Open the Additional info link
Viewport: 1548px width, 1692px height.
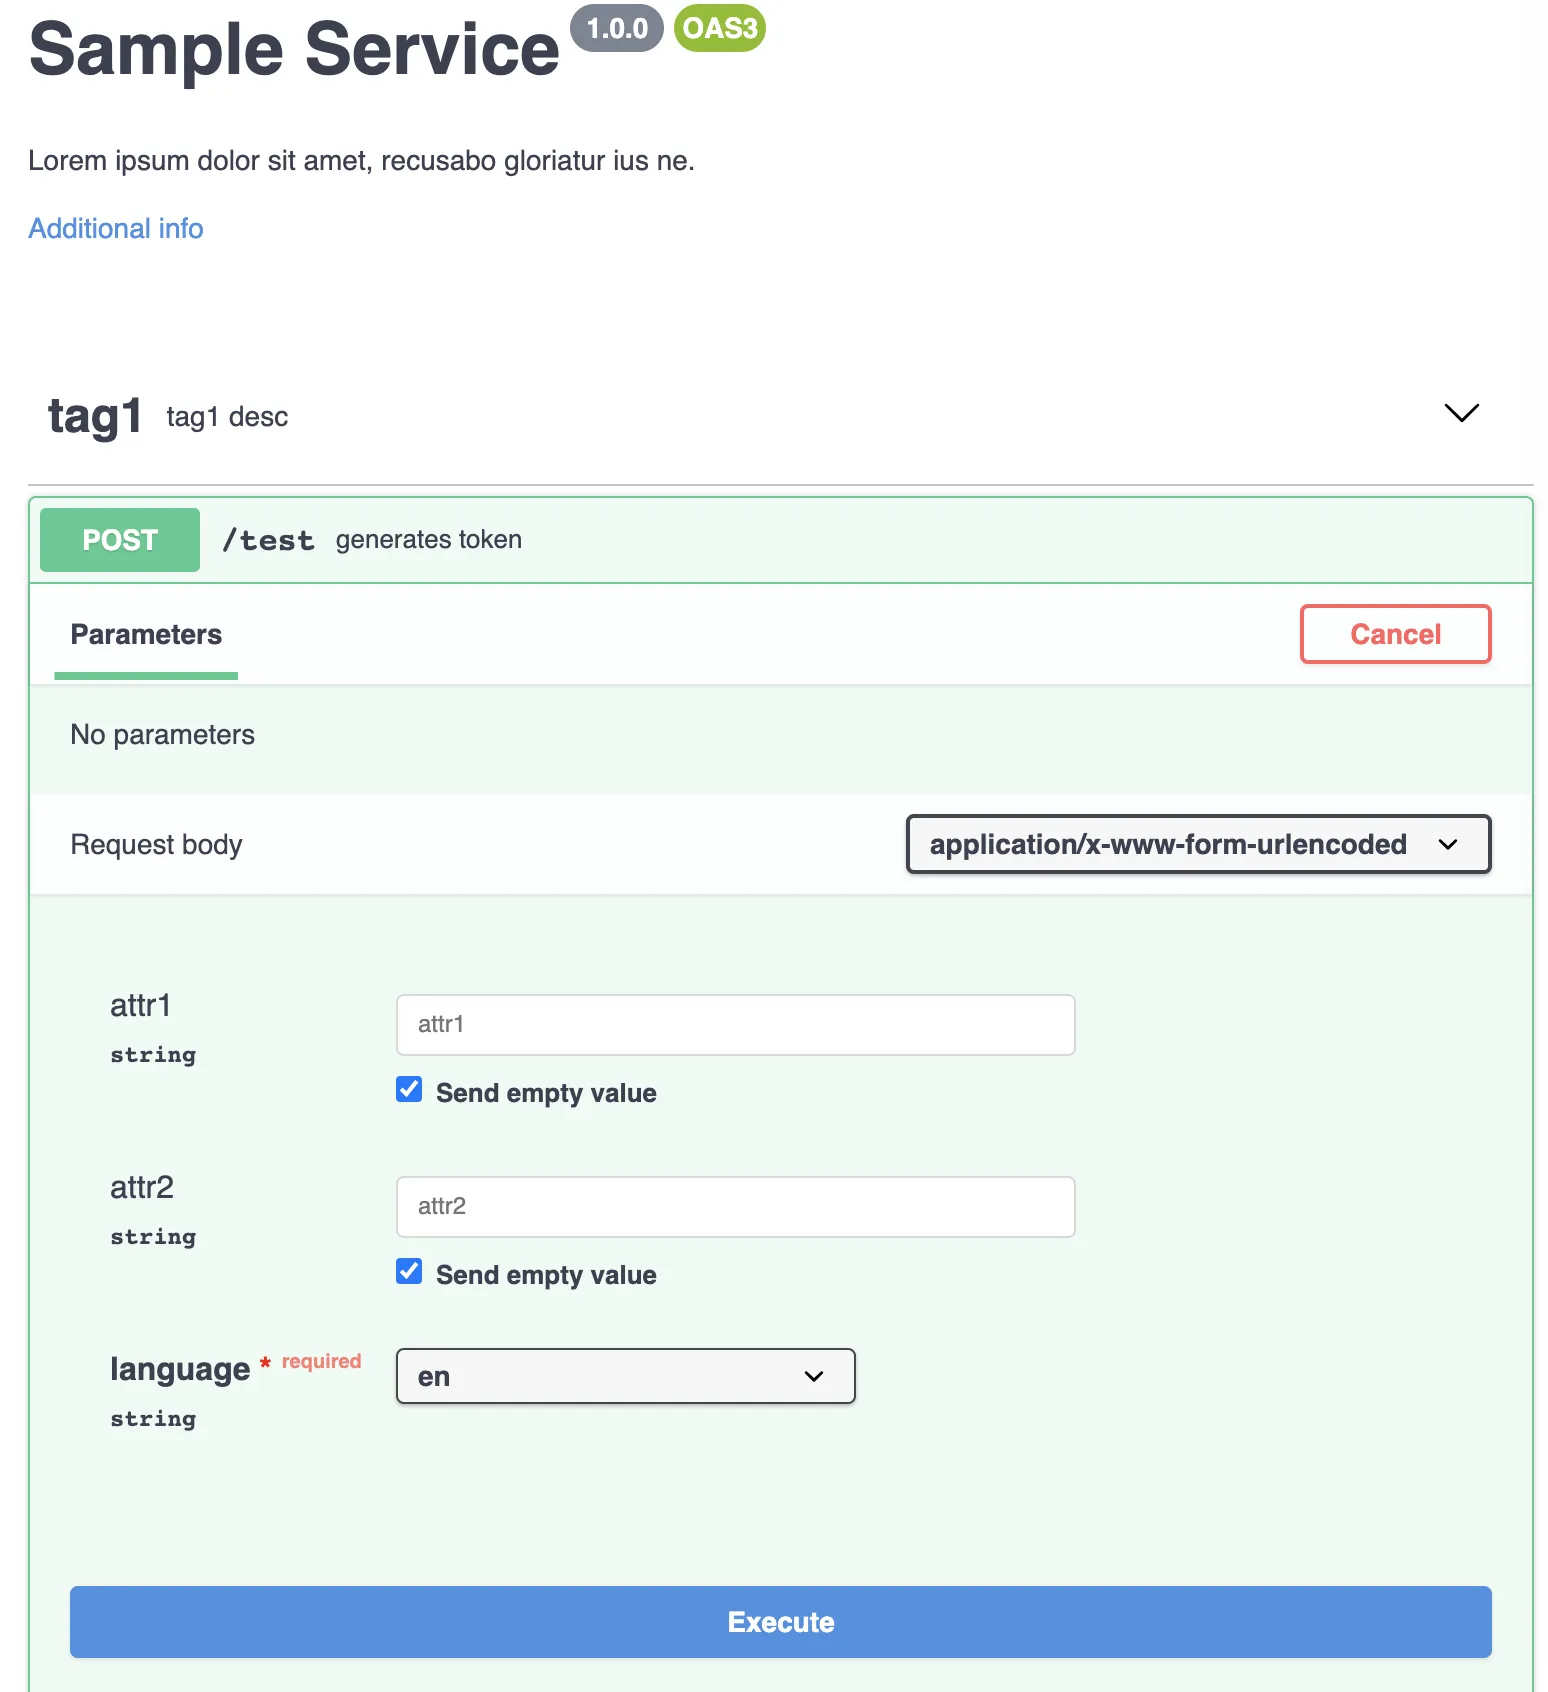(x=116, y=229)
